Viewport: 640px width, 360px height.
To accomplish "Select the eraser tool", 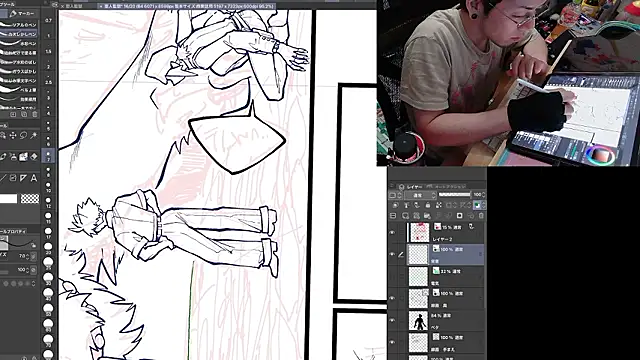I will click(34, 157).
